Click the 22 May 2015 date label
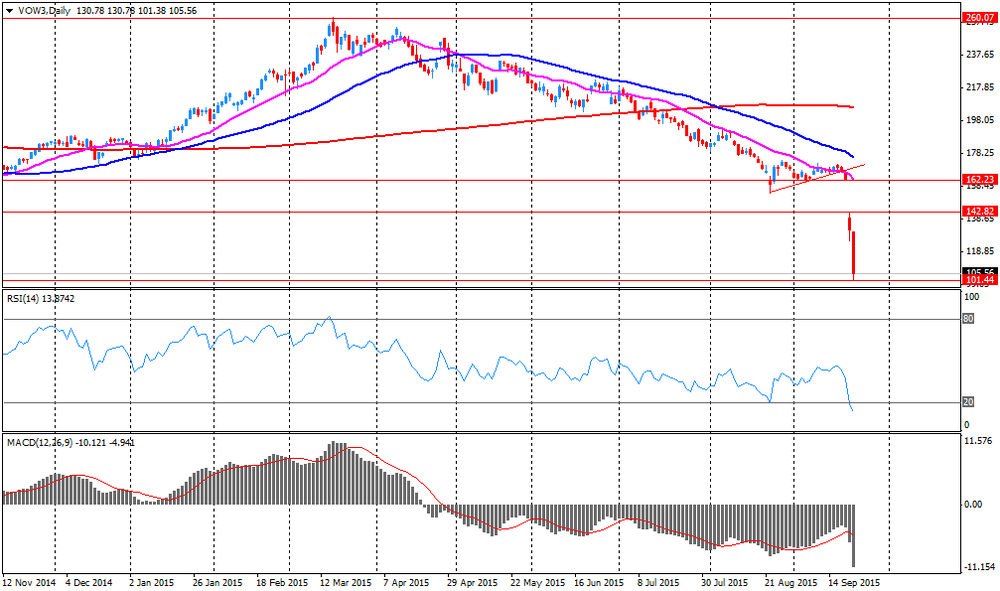Screen dimensions: 1000x591 (x=539, y=583)
